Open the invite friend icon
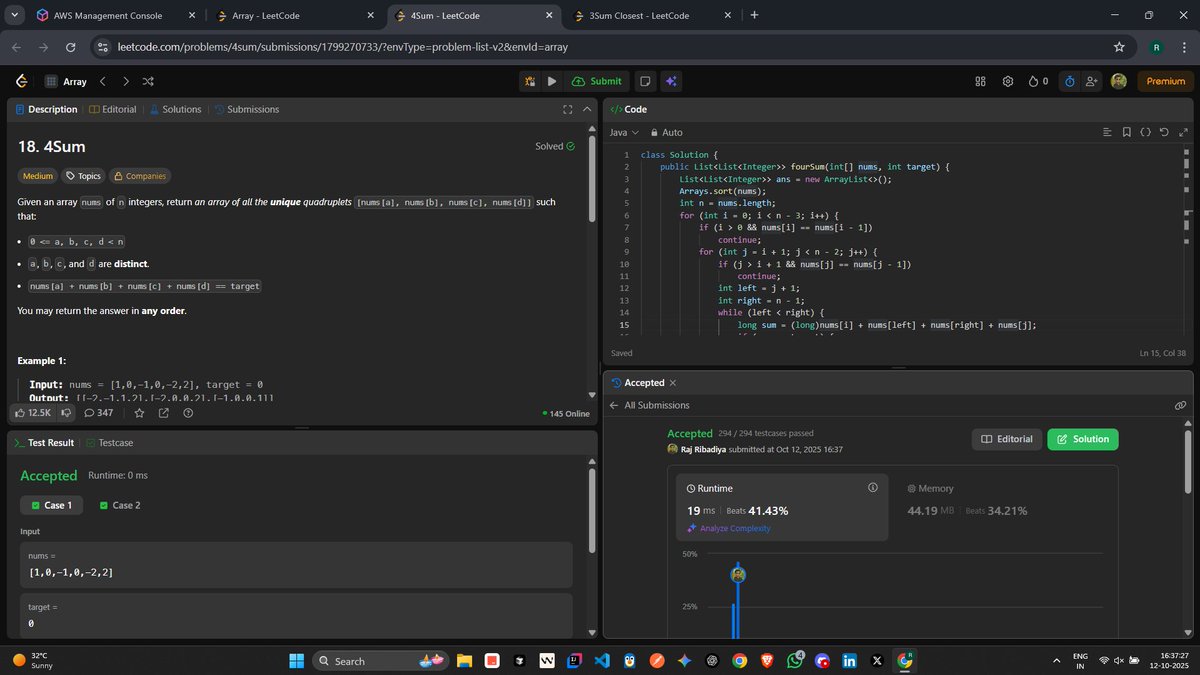The width and height of the screenshot is (1200, 675). [1091, 81]
